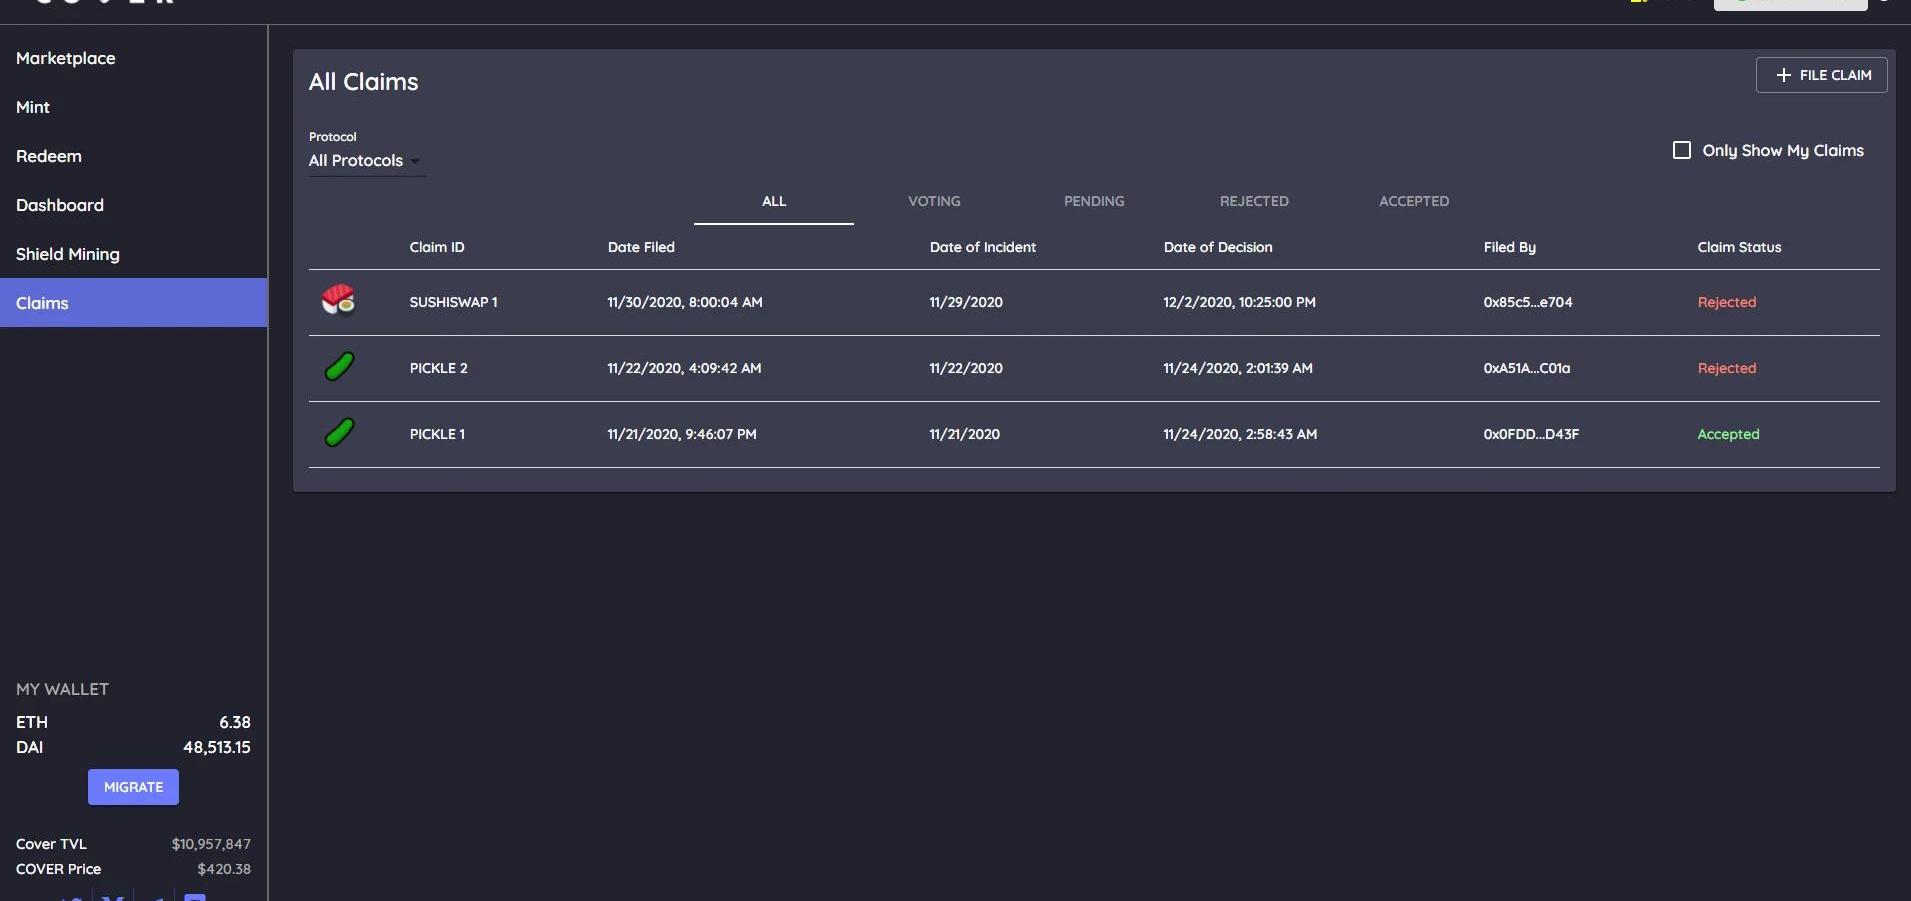The height and width of the screenshot is (901, 1911).
Task: Show the REJECTED claims tab
Action: tap(1254, 201)
